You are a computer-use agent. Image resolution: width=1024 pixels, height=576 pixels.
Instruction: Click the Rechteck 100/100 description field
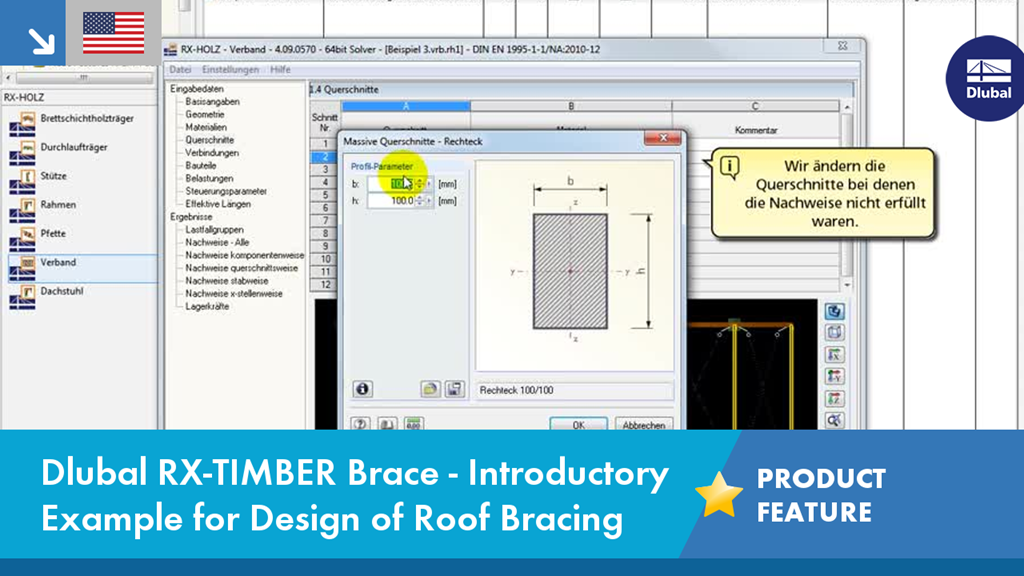coord(575,391)
